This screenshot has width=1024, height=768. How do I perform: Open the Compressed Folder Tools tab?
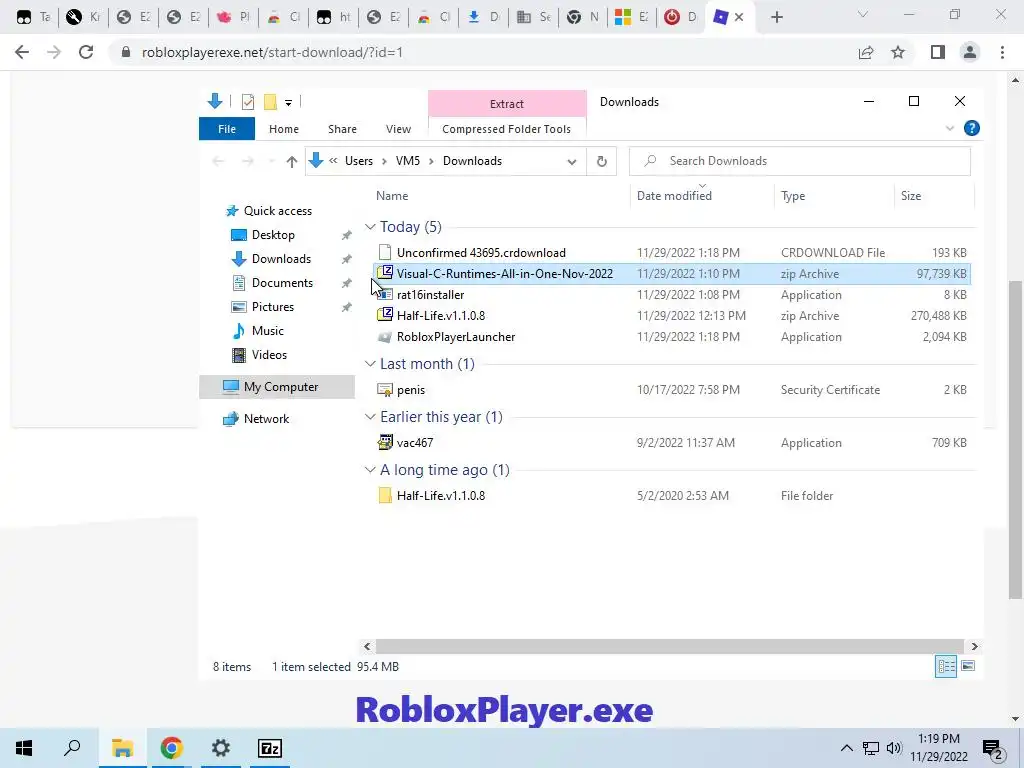pyautogui.click(x=506, y=129)
